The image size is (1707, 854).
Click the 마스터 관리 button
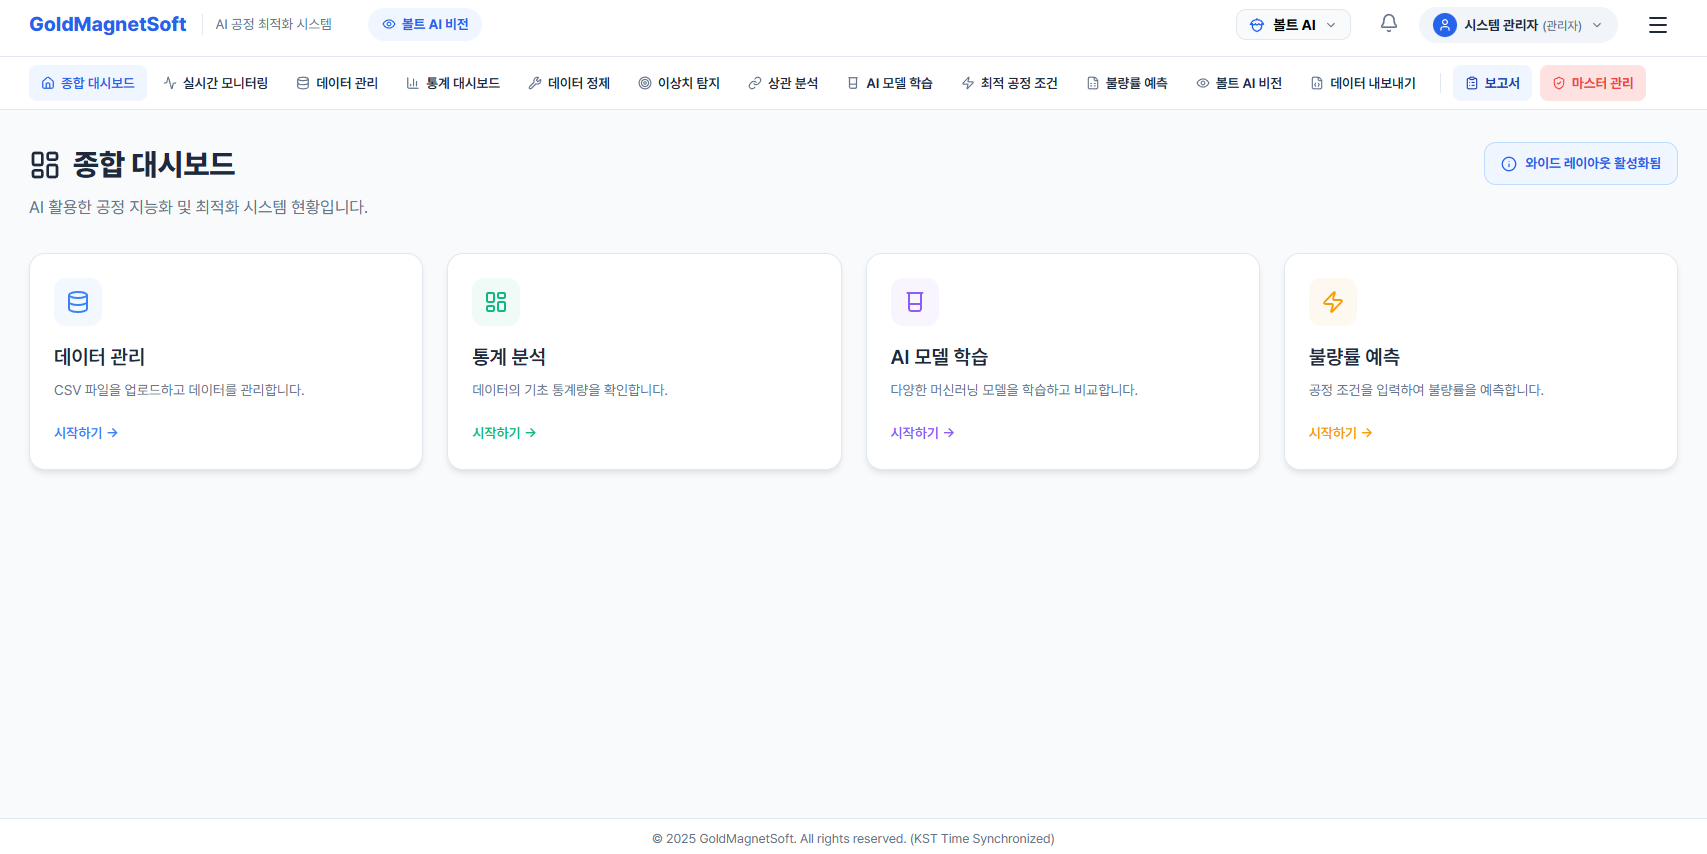pyautogui.click(x=1592, y=83)
